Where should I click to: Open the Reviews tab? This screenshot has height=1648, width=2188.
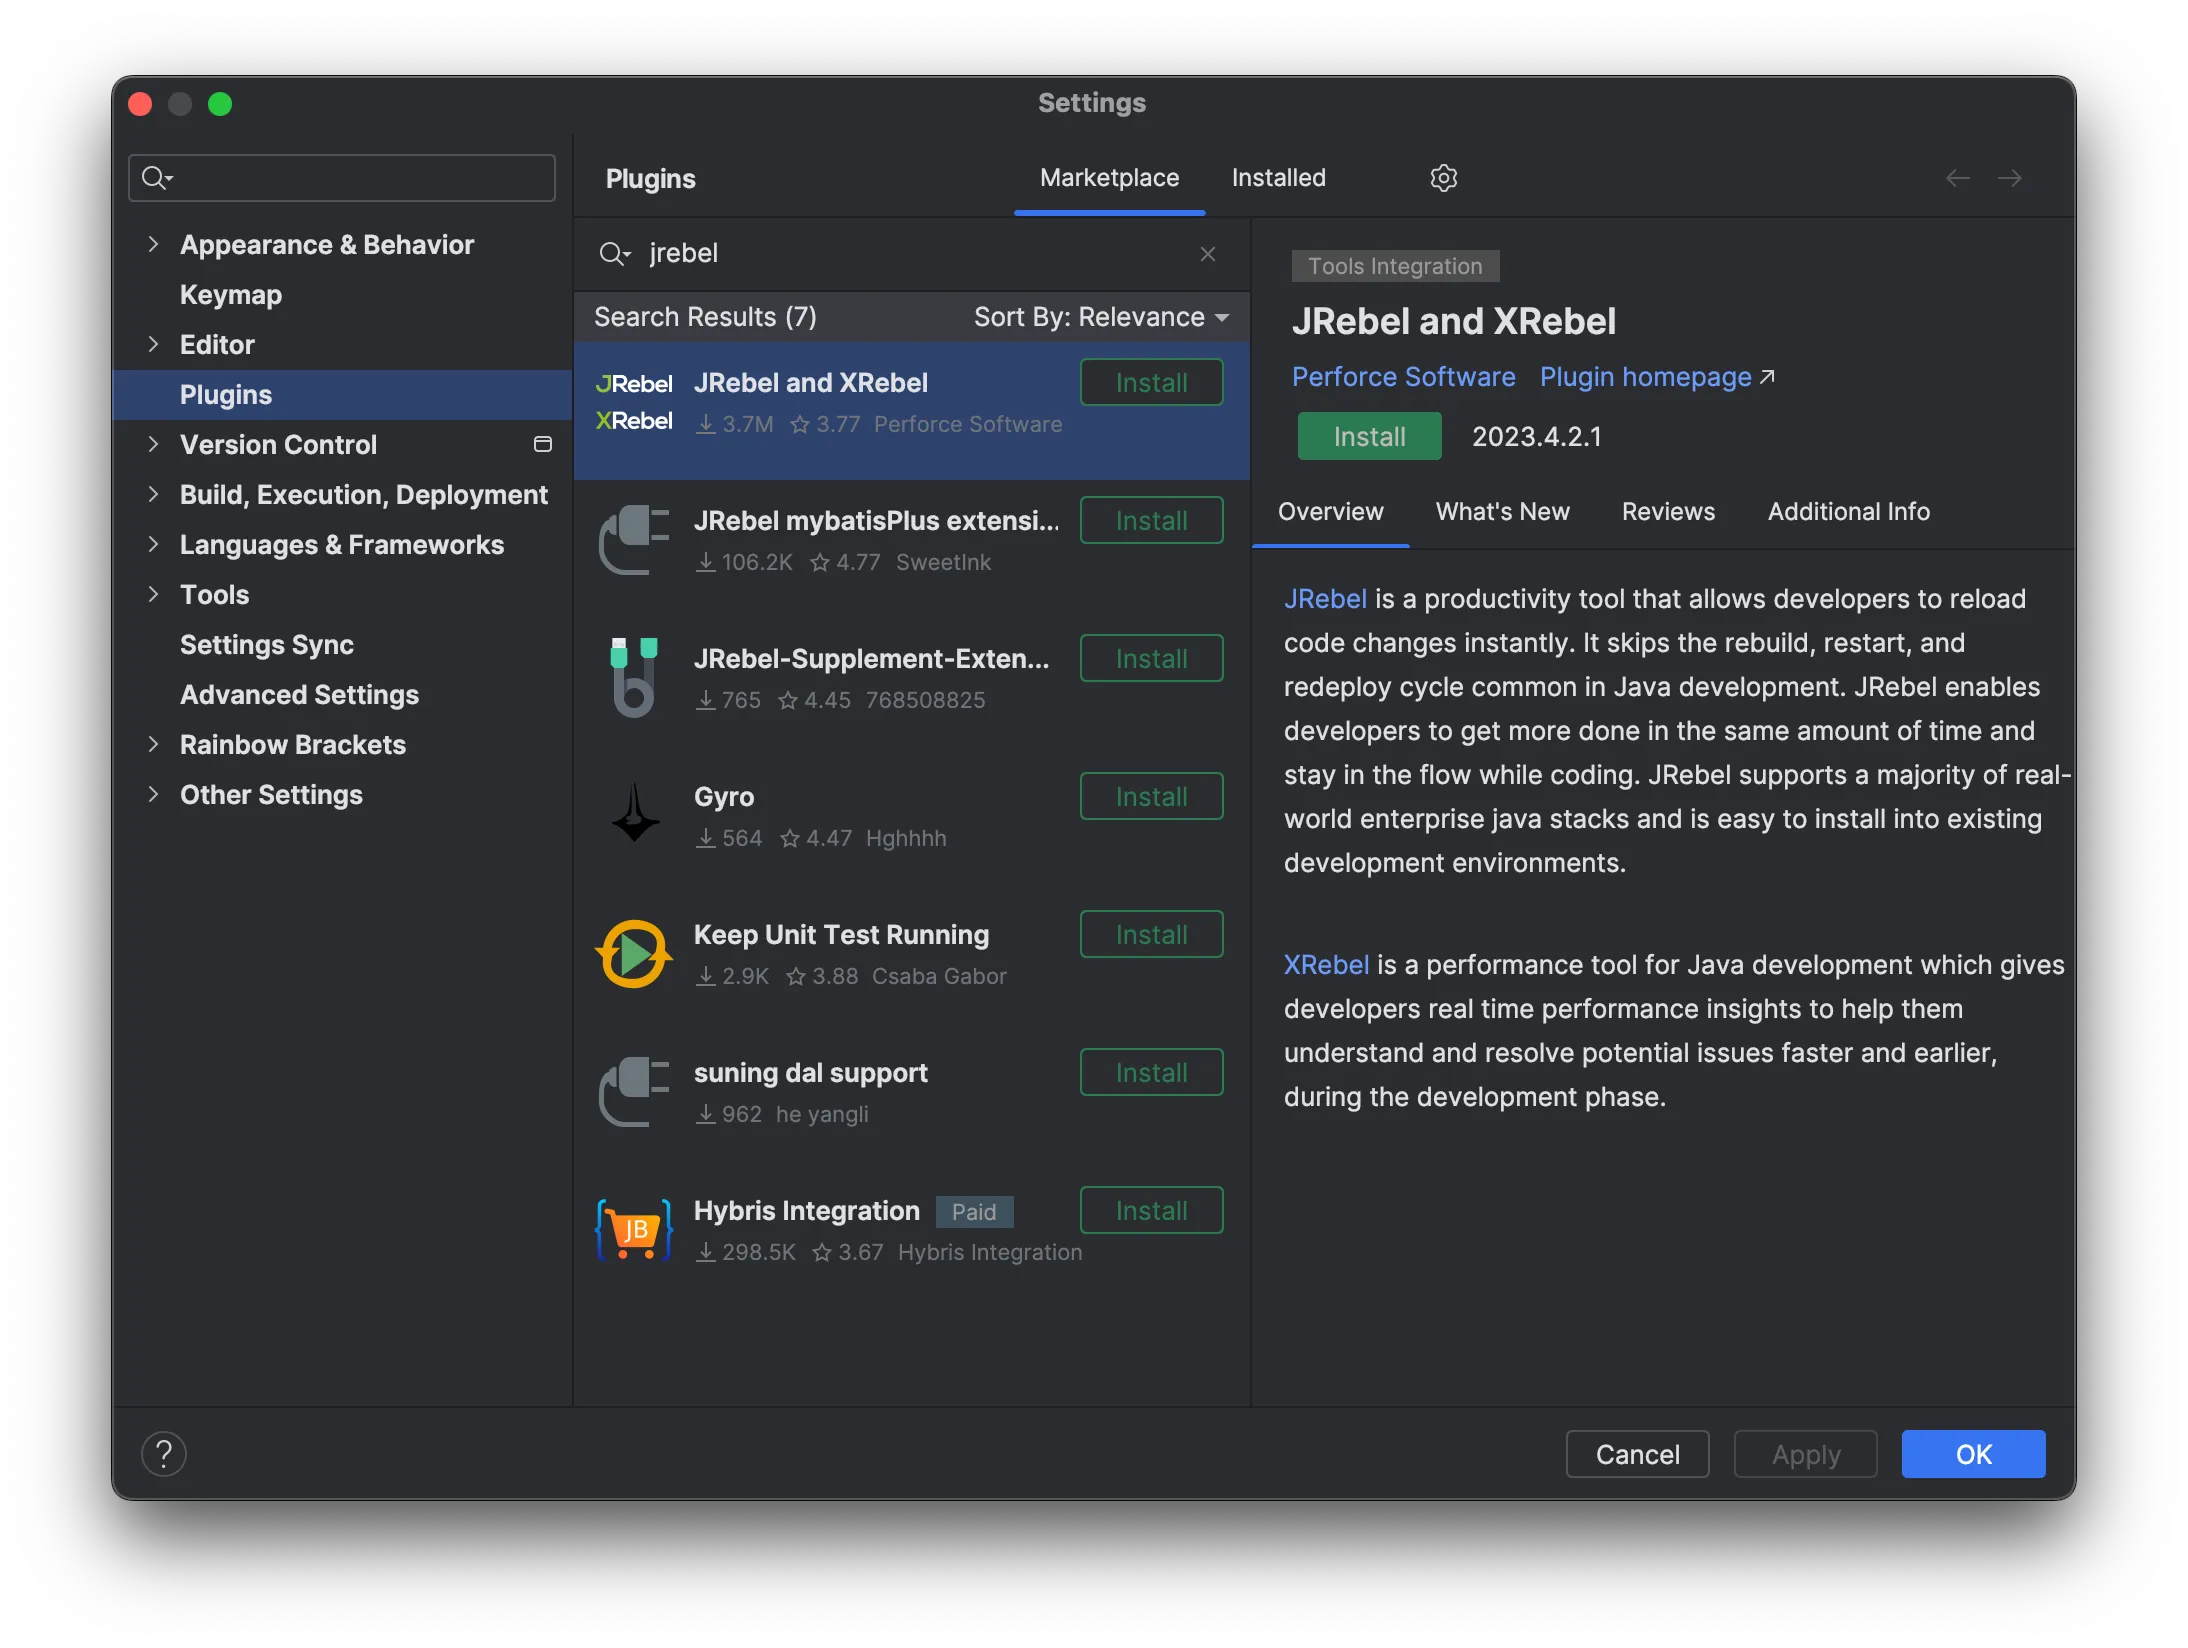(1668, 512)
